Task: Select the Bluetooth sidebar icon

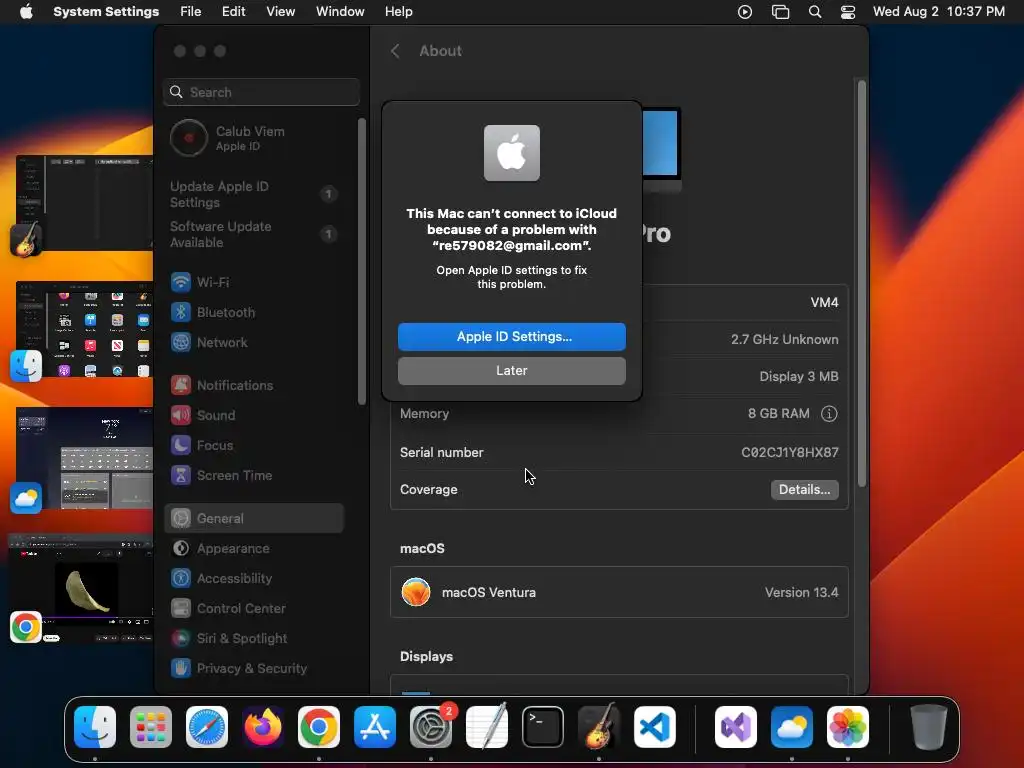Action: click(181, 312)
